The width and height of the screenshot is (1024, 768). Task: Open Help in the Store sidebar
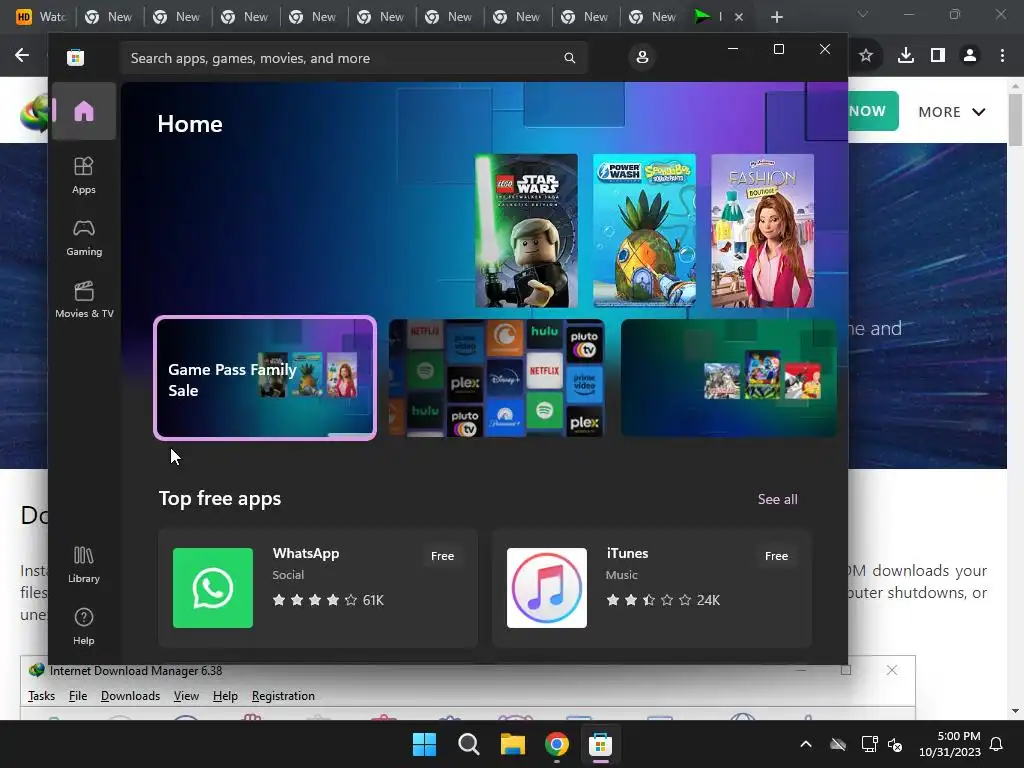point(84,626)
